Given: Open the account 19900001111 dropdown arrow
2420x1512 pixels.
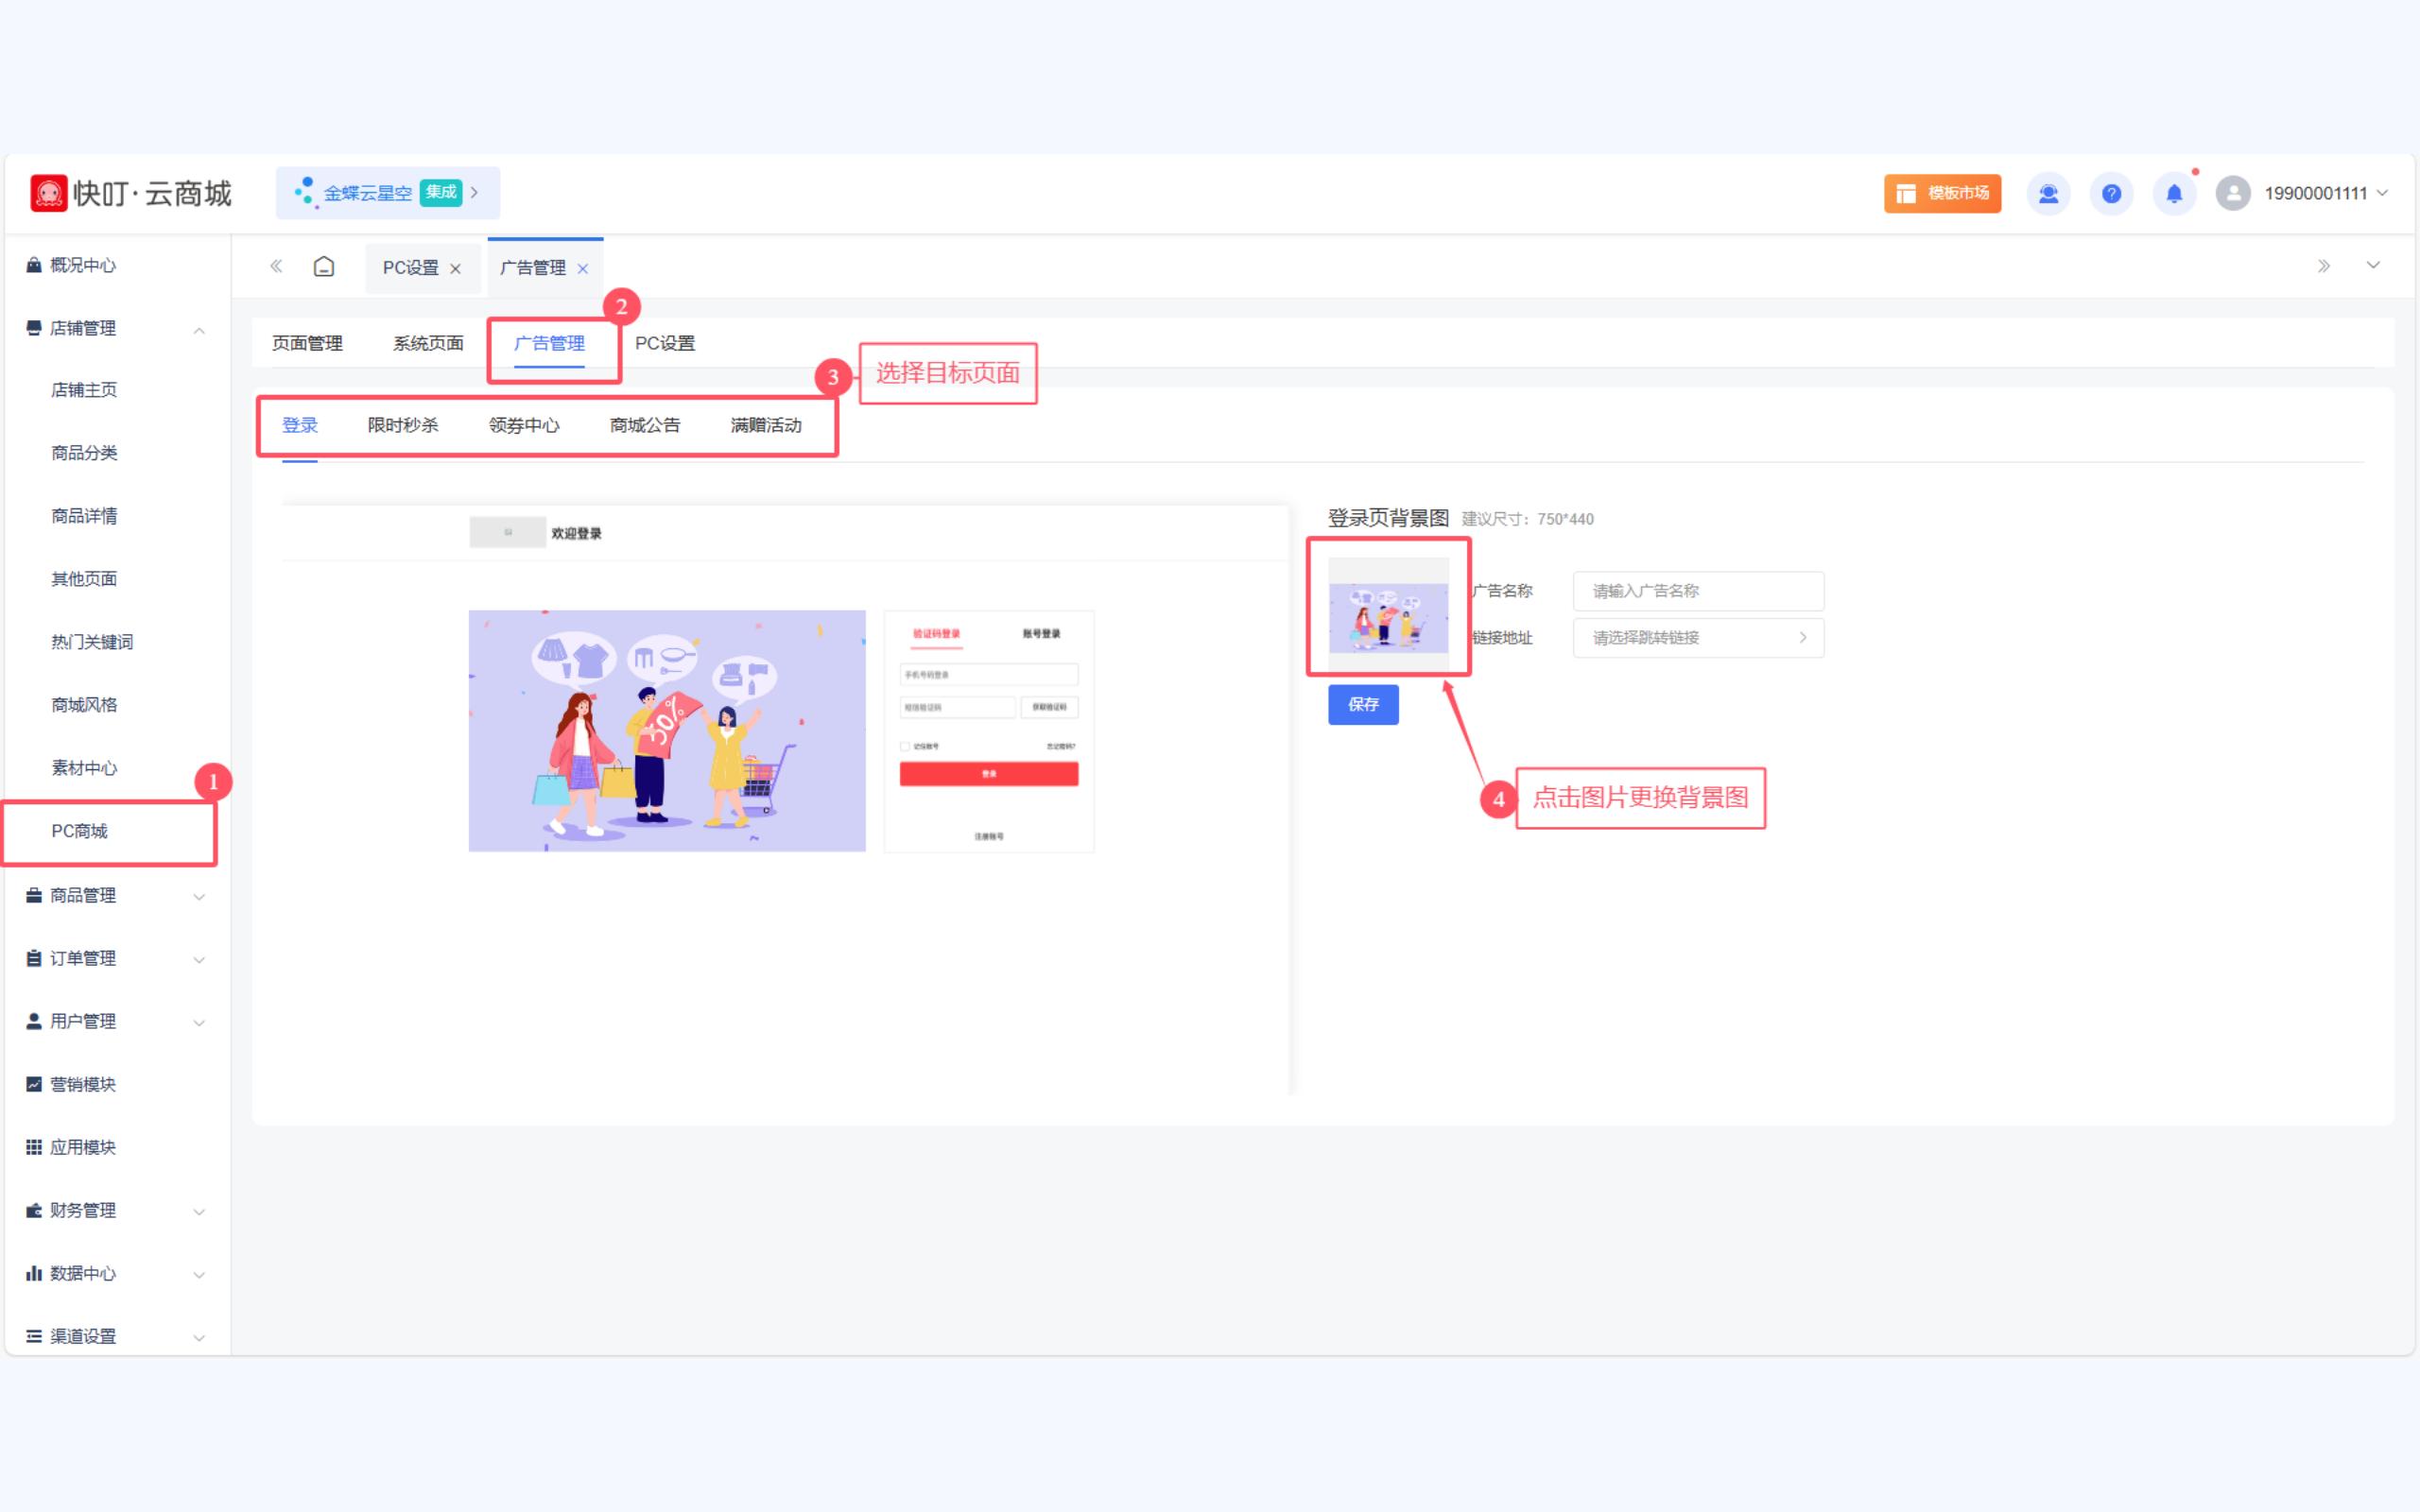Looking at the screenshot, I should [2383, 193].
